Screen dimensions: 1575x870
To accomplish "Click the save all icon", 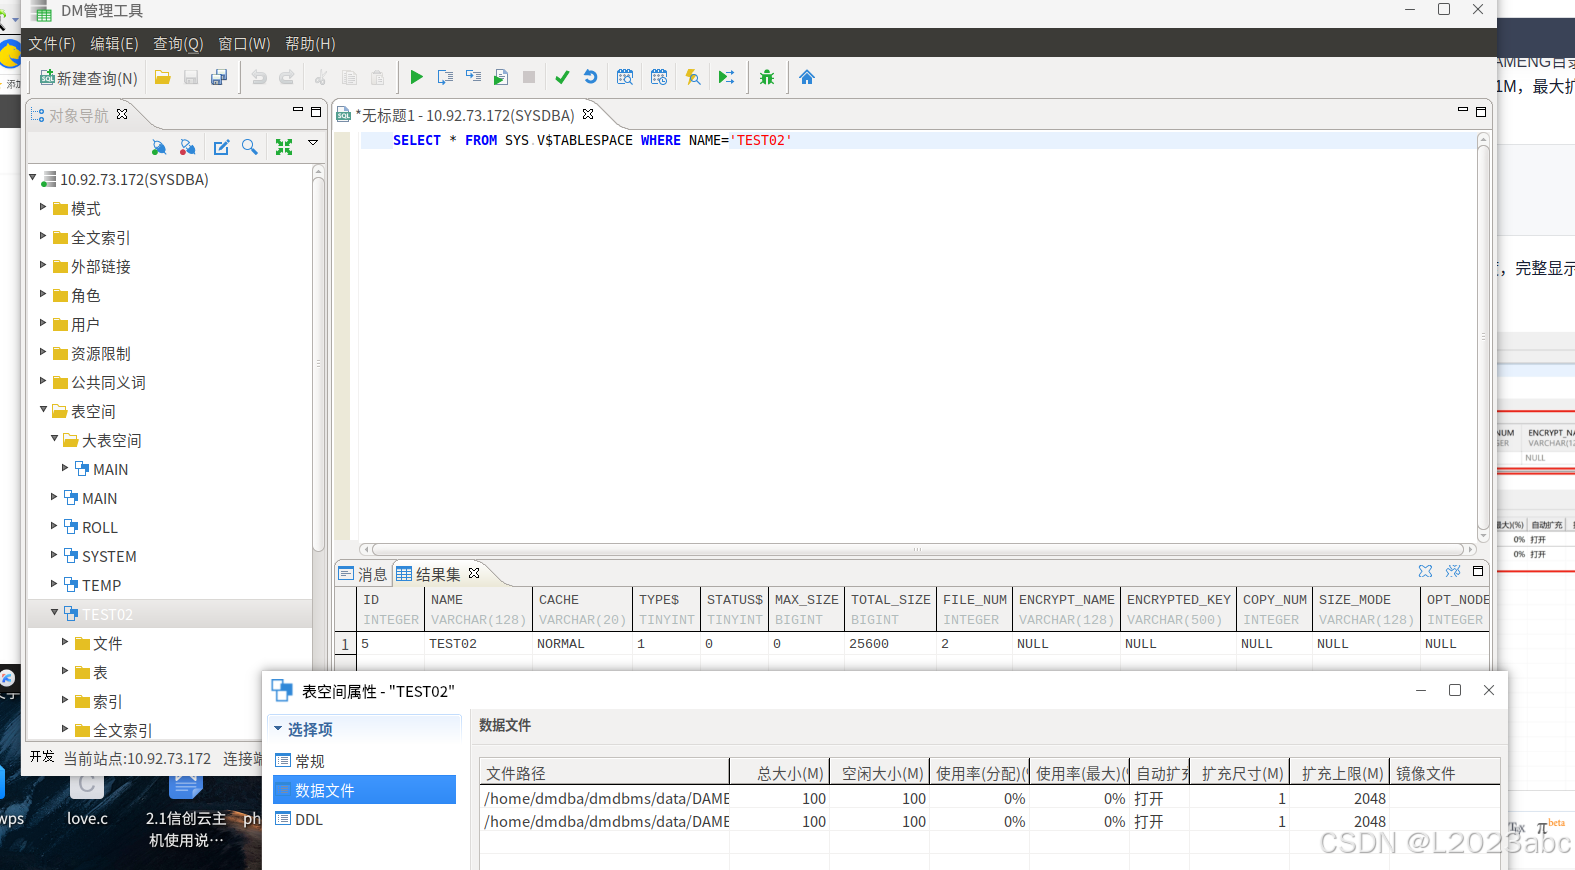I will point(219,77).
